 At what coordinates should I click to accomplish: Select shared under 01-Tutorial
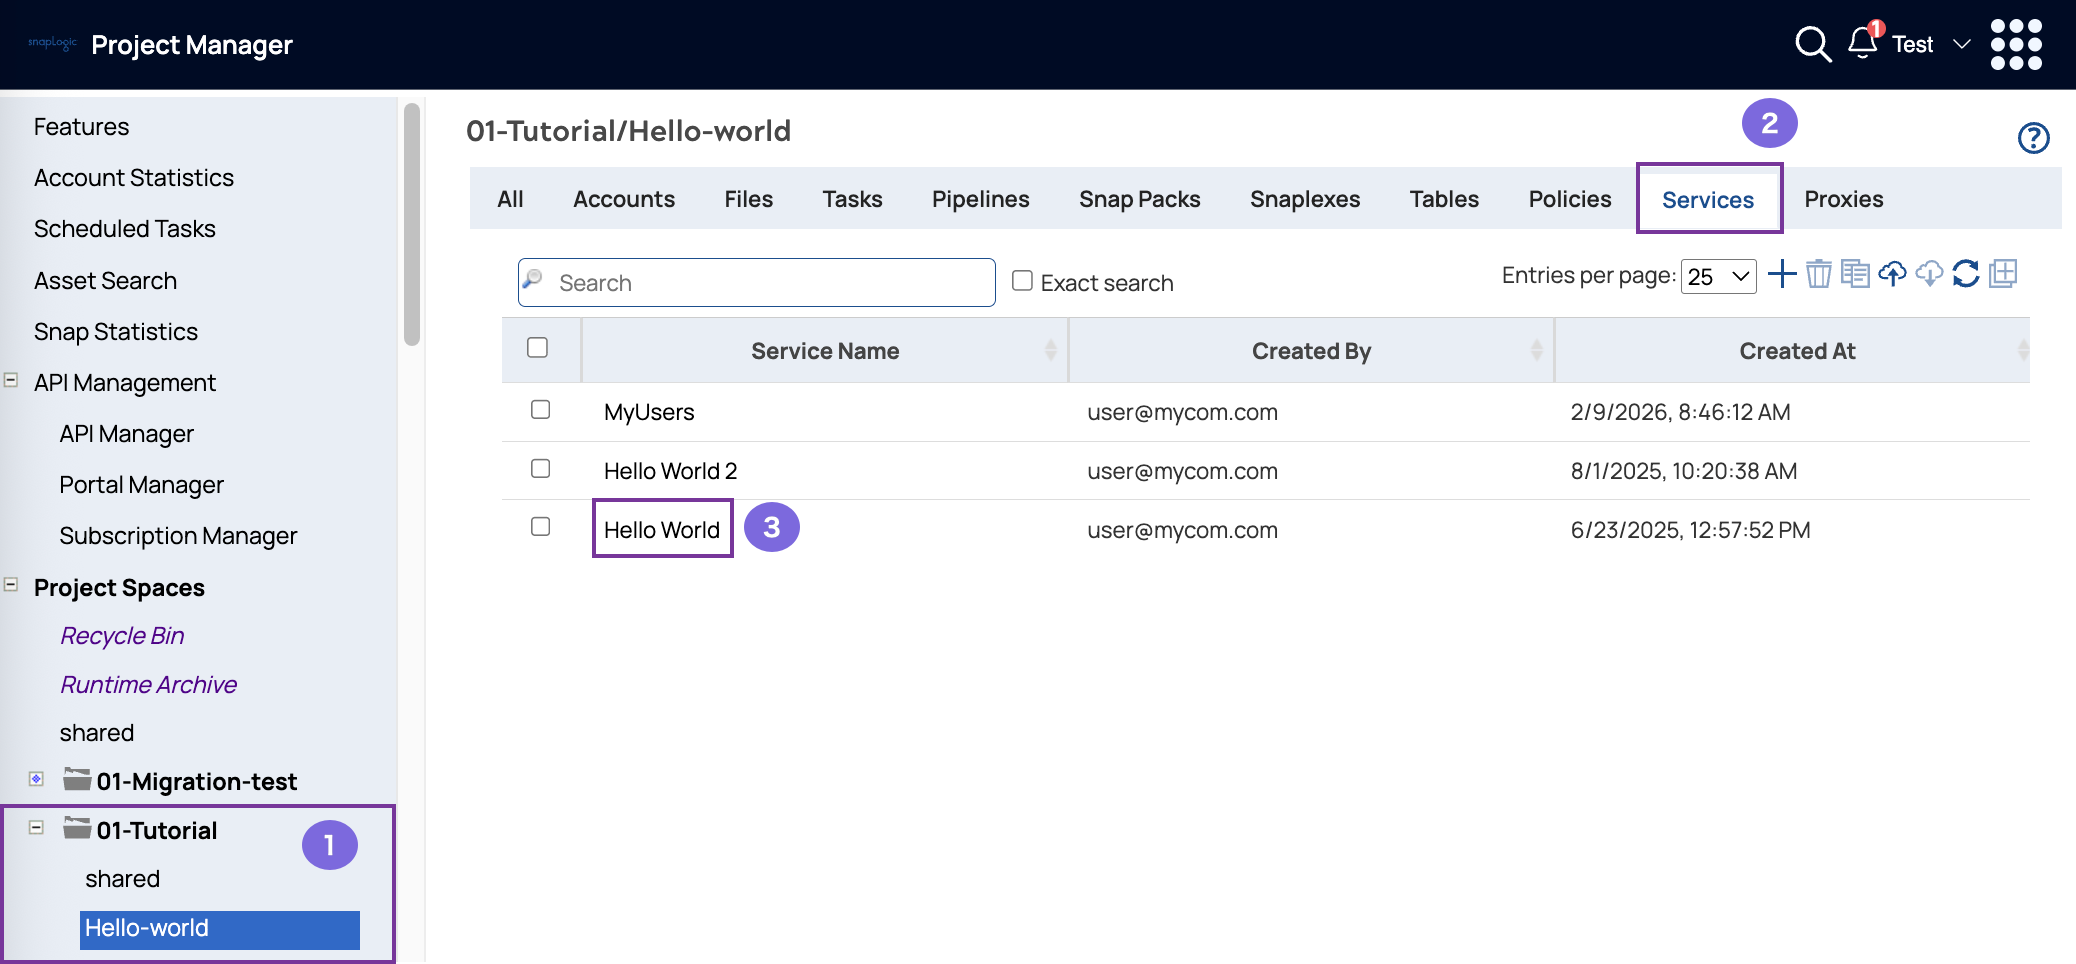122,879
